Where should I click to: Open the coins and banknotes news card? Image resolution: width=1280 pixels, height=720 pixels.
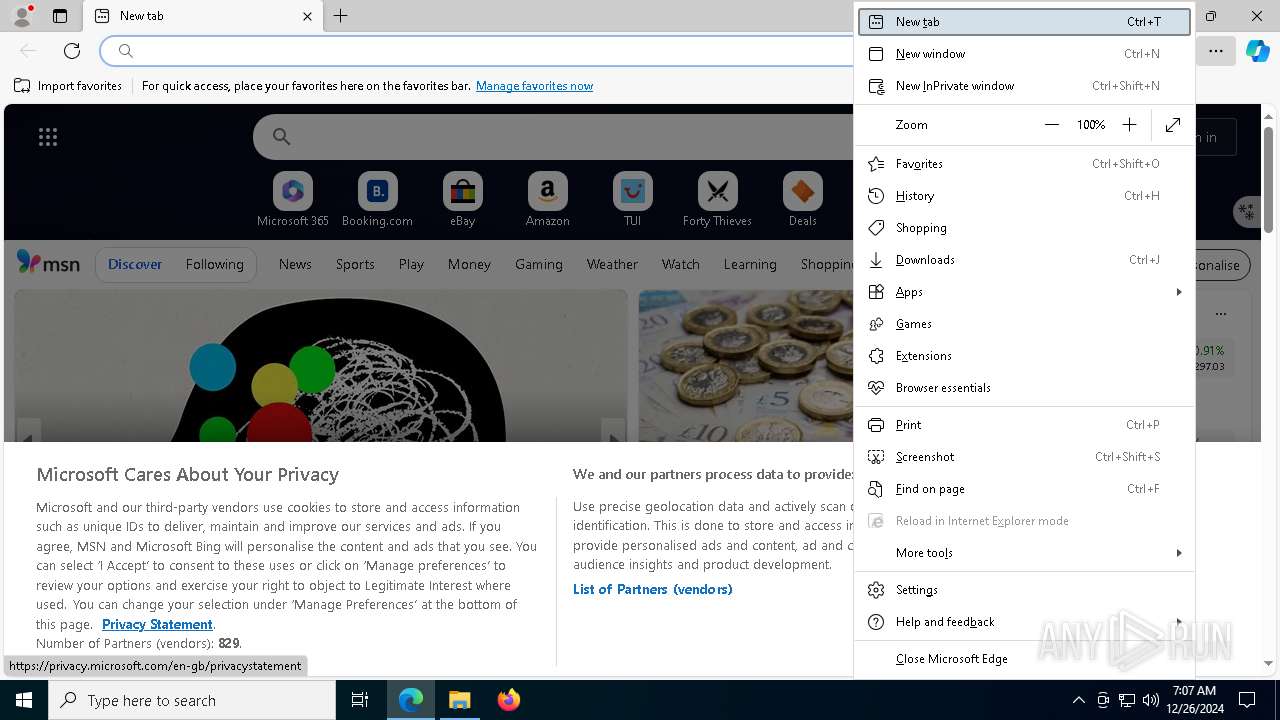(x=746, y=366)
